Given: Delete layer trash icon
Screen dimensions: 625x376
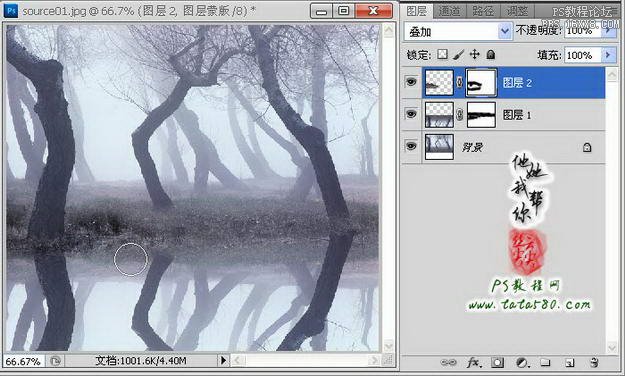Looking at the screenshot, I should tap(594, 362).
